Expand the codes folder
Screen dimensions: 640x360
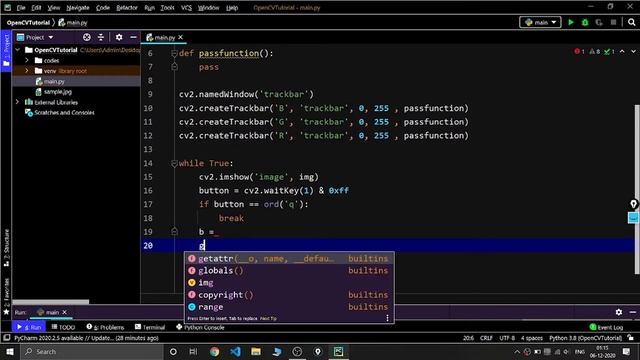[x=27, y=60]
